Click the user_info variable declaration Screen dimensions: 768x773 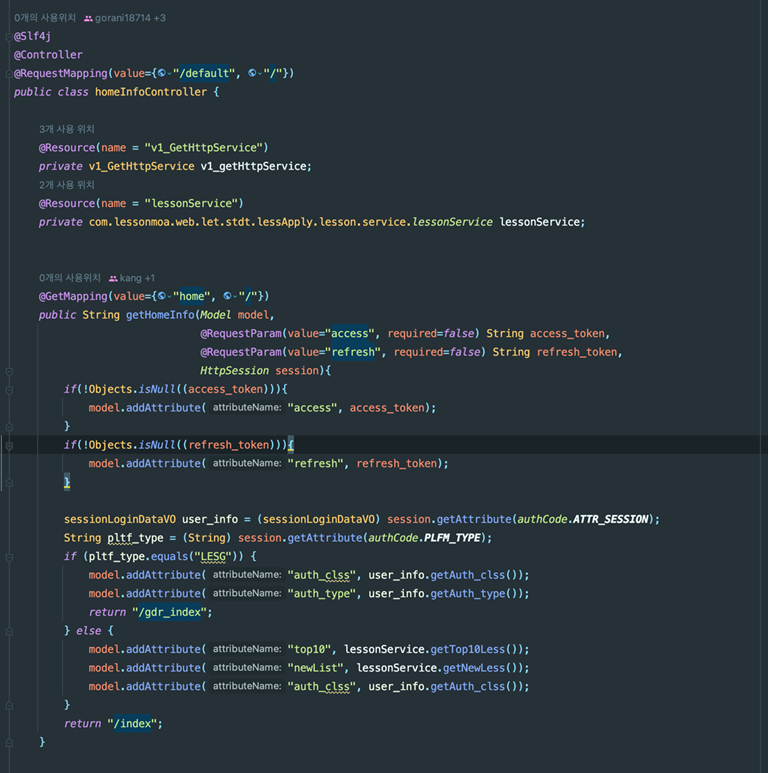pyautogui.click(x=210, y=519)
